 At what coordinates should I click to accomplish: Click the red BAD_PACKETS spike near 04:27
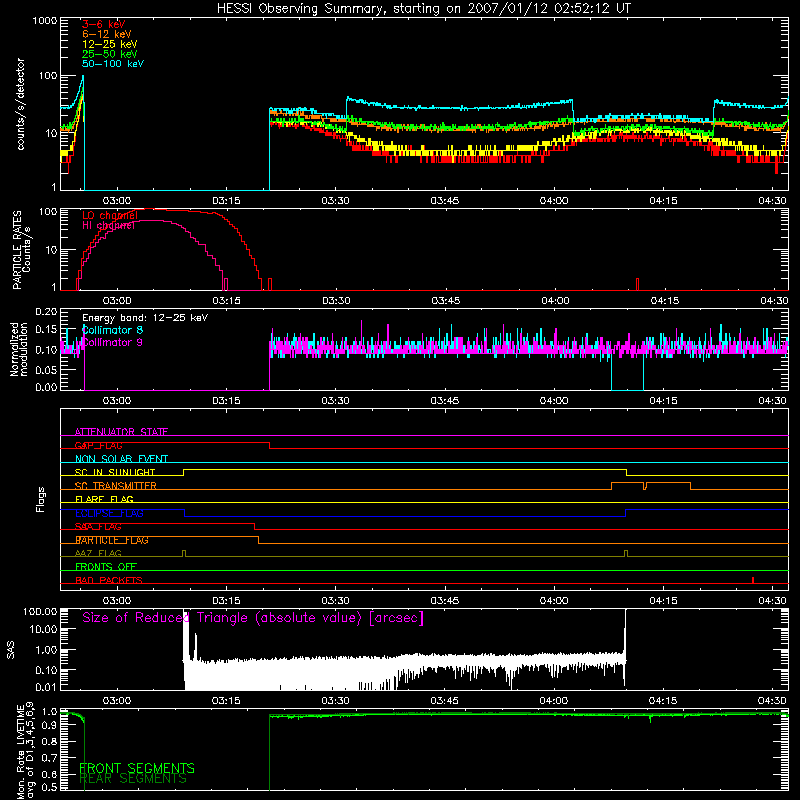(753, 580)
